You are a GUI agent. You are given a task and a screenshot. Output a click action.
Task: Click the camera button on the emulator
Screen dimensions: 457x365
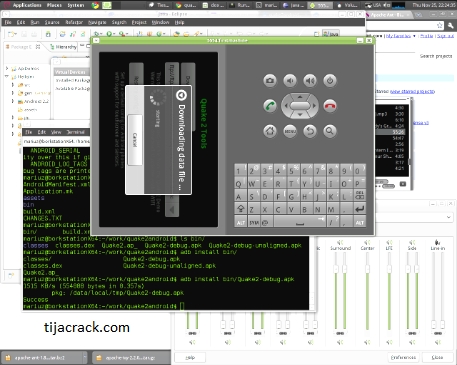tap(270, 81)
